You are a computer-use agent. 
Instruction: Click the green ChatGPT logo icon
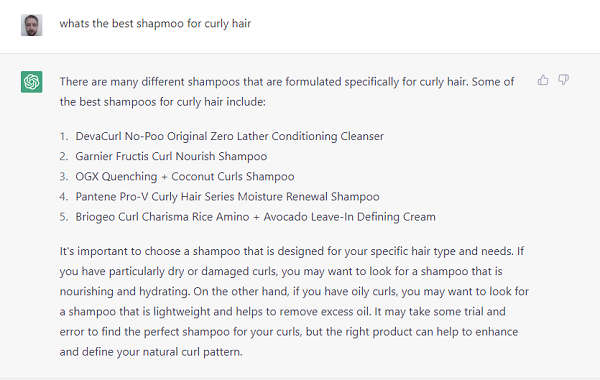pos(31,82)
